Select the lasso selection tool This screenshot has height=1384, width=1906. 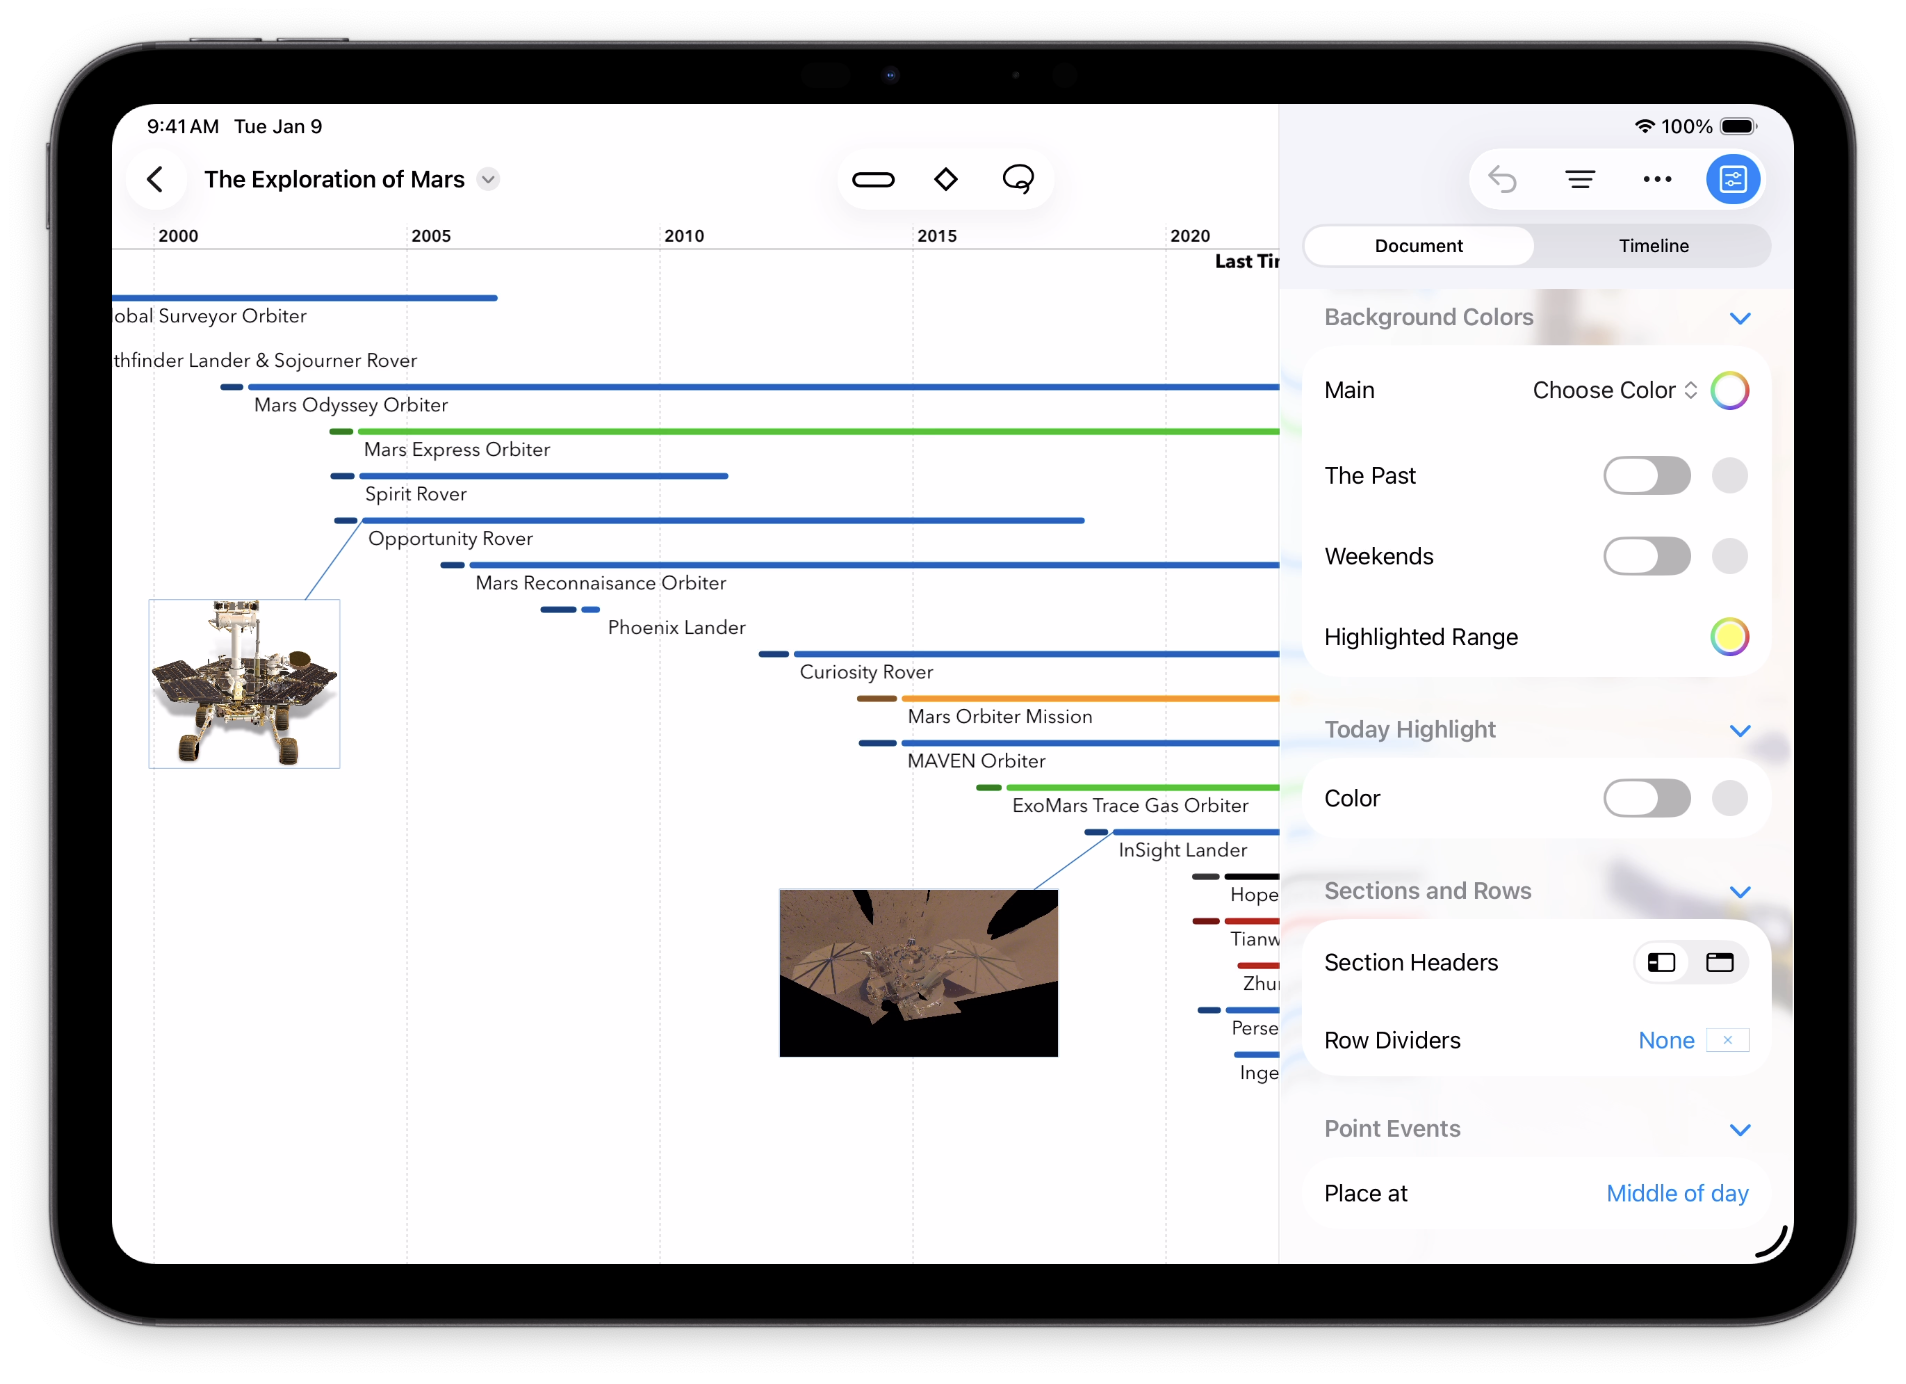[1017, 180]
